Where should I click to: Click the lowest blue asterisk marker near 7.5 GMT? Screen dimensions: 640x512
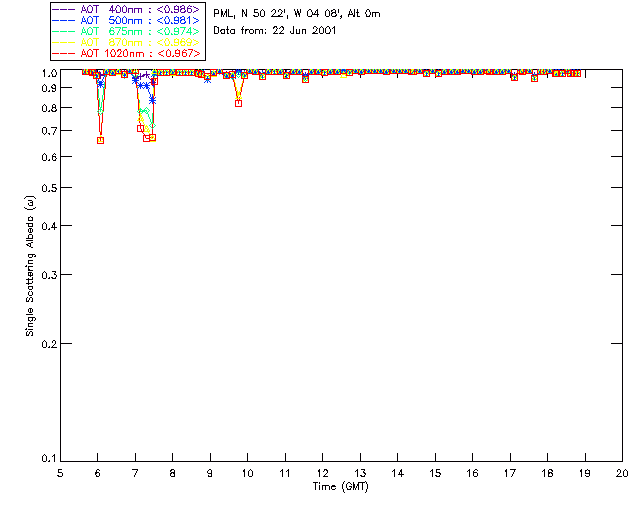(152, 100)
